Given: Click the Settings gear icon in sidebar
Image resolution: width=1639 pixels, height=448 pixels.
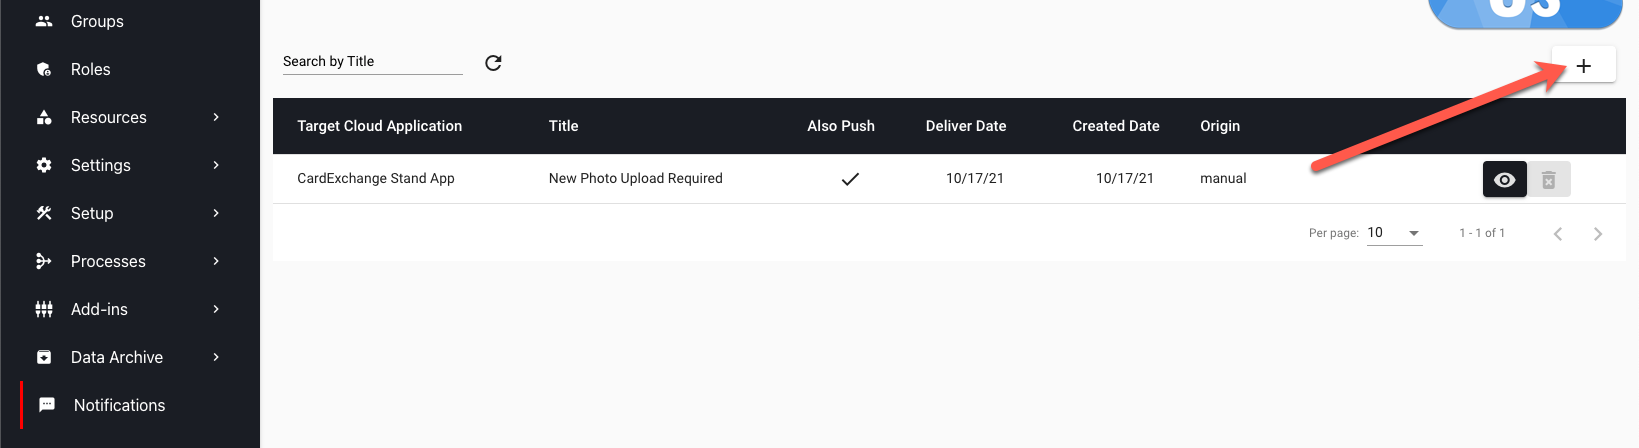Looking at the screenshot, I should coord(44,165).
